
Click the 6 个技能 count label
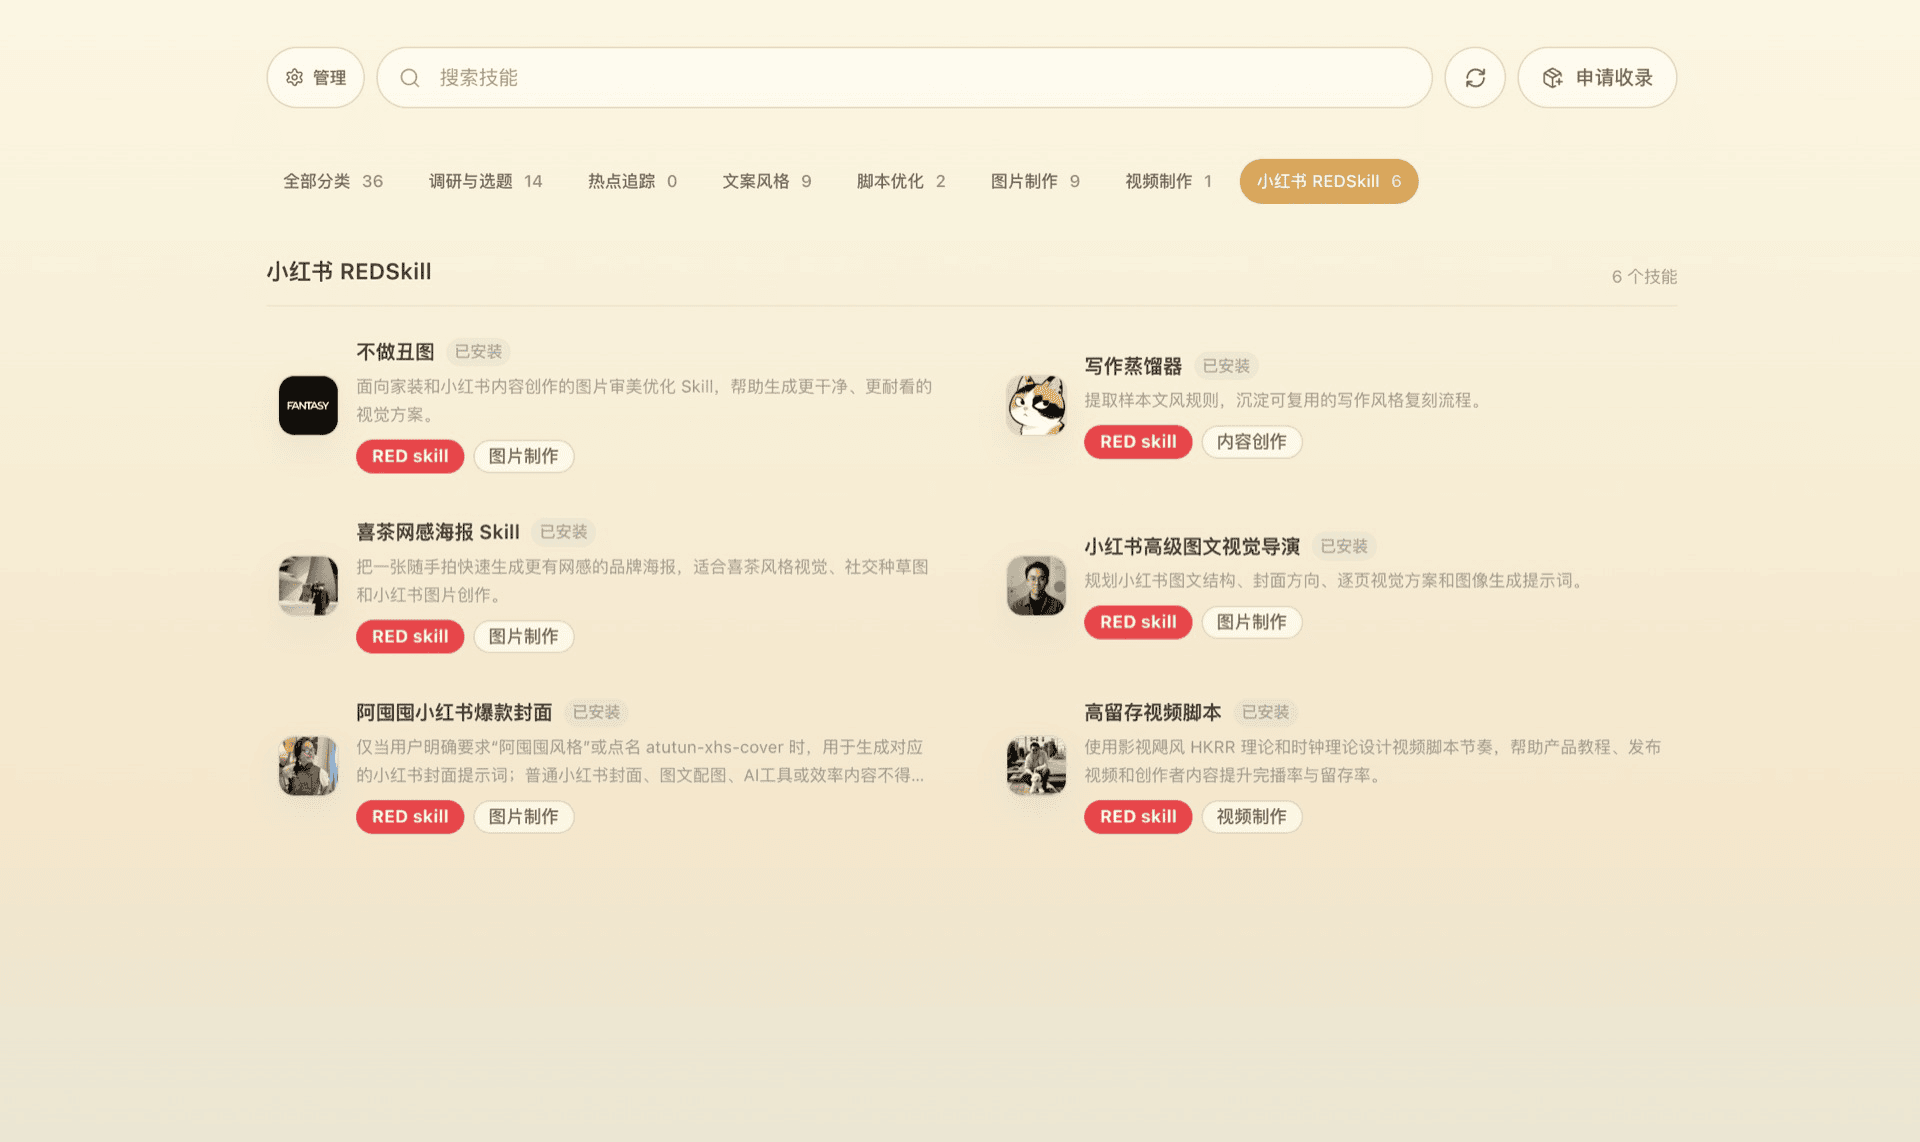pos(1644,277)
